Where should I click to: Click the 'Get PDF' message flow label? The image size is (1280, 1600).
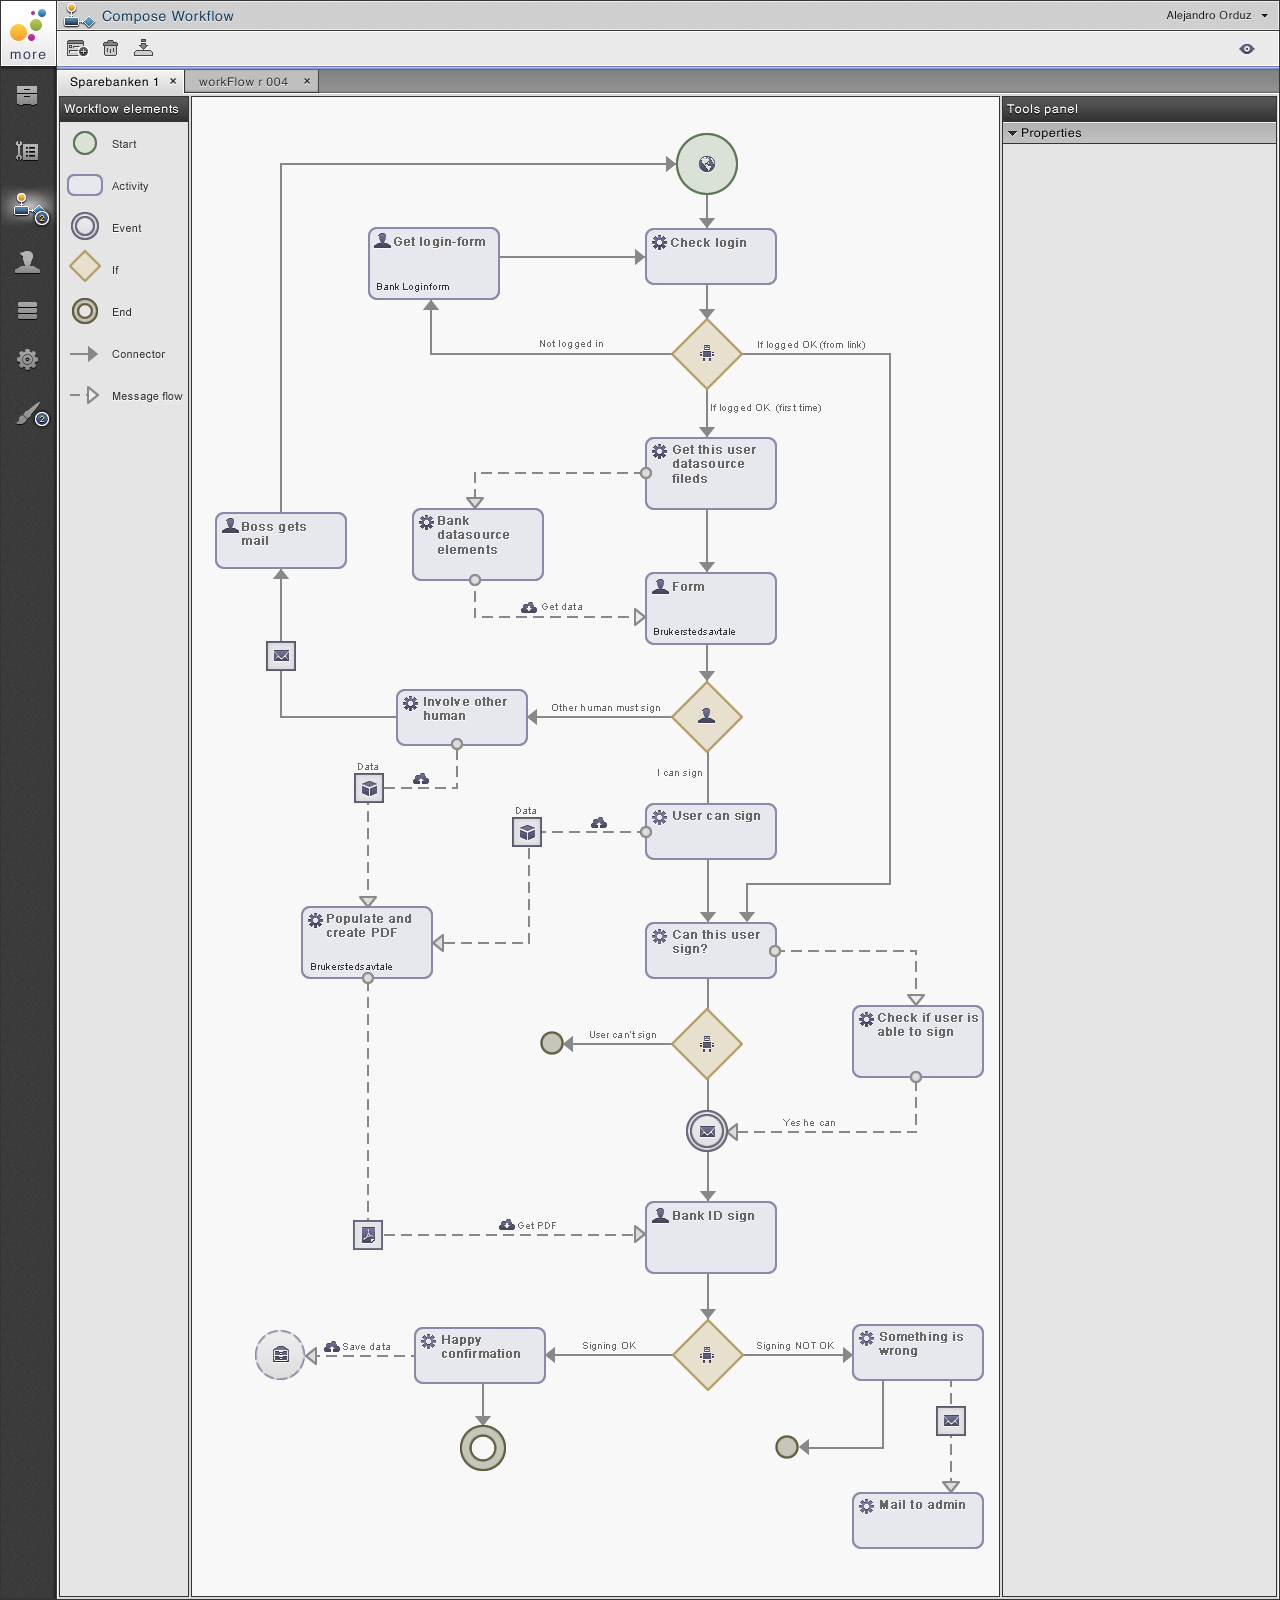tap(536, 1225)
